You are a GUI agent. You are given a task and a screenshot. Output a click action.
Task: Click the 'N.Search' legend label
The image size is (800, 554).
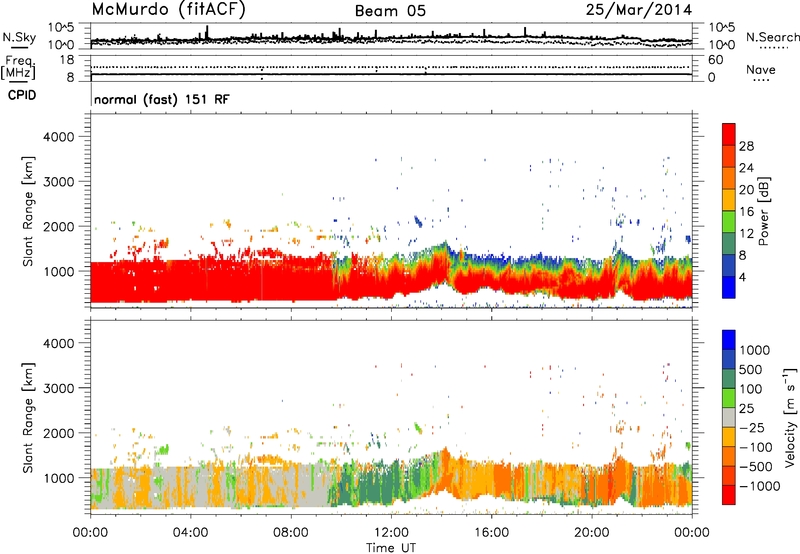(773, 37)
